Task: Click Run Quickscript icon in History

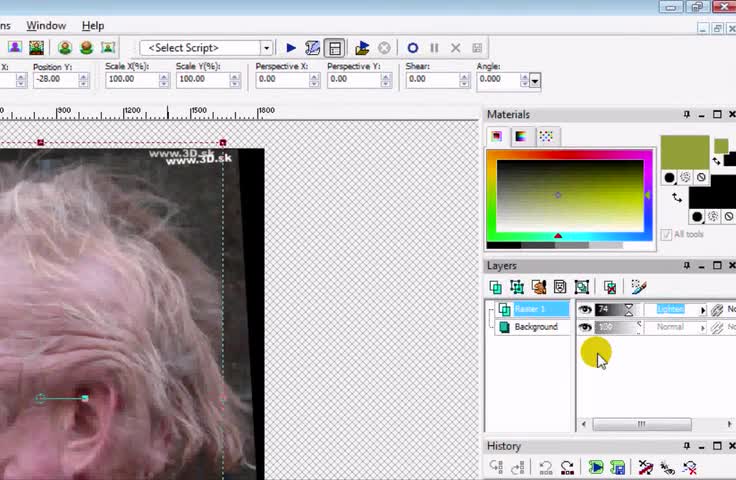Action: click(x=596, y=467)
